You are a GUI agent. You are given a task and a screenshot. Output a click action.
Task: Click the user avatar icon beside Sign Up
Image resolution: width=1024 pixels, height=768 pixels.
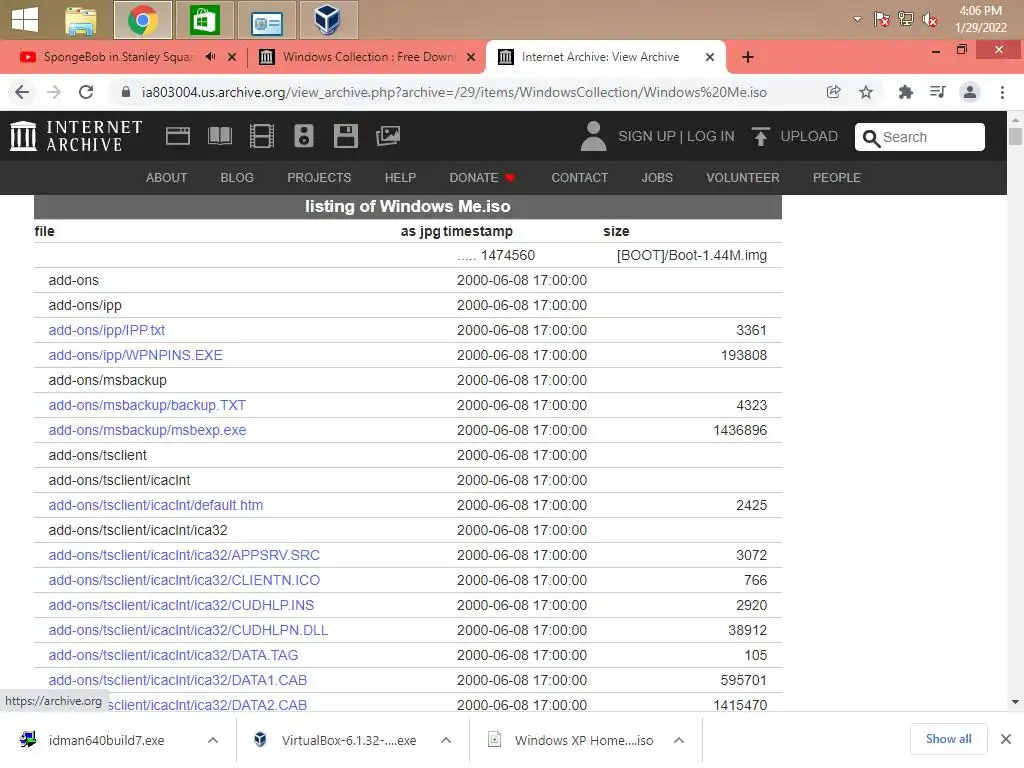[x=593, y=136]
